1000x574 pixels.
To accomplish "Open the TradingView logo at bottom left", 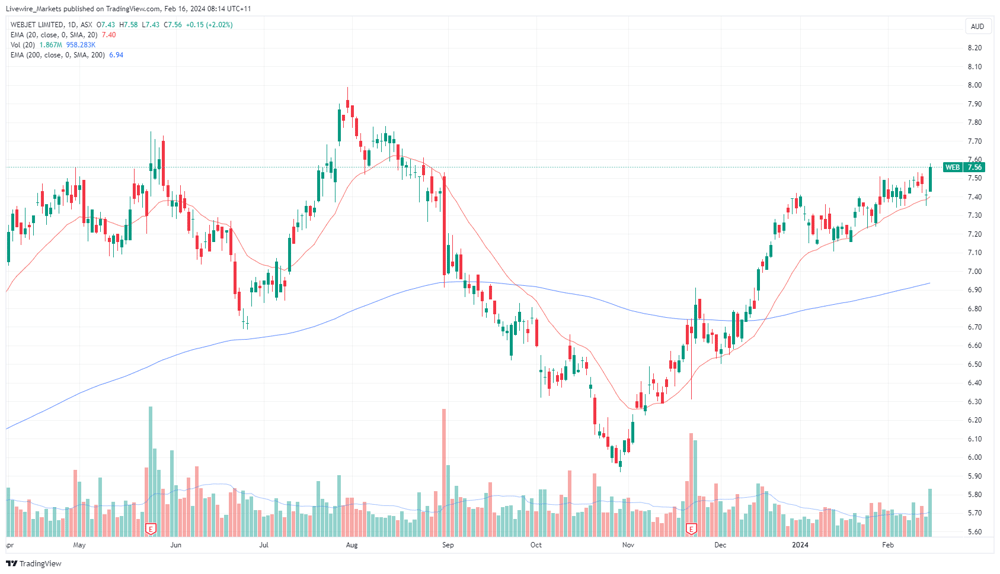I will (34, 564).
